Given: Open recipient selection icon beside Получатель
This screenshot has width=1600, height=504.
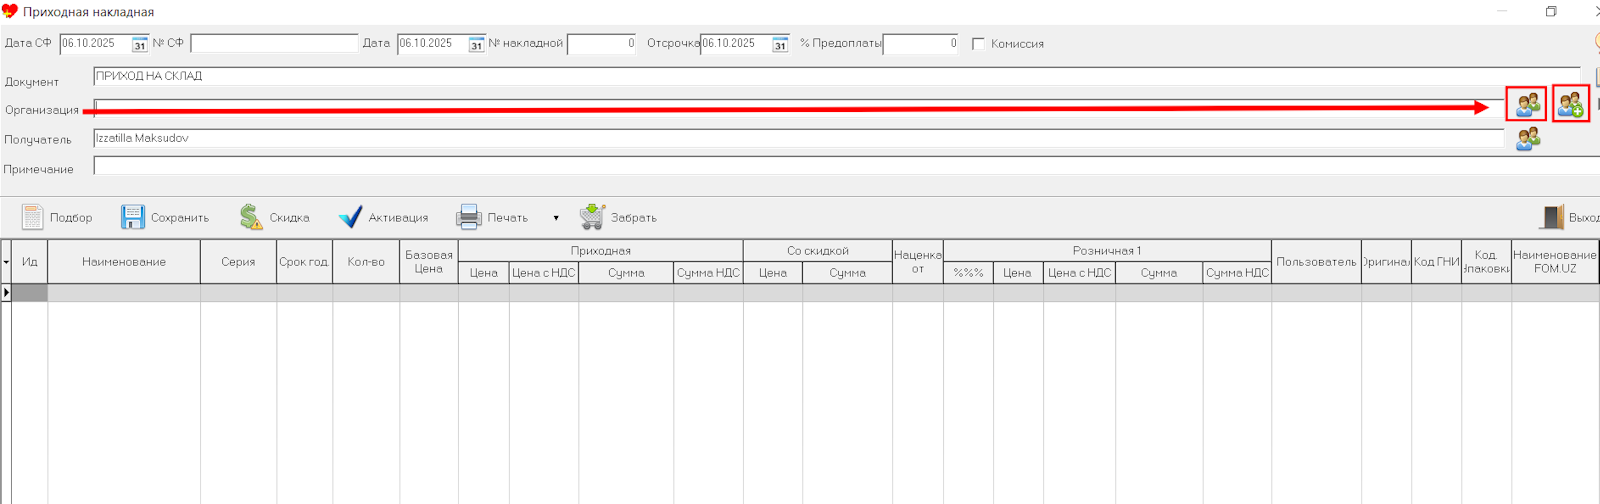Looking at the screenshot, I should point(1527,139).
